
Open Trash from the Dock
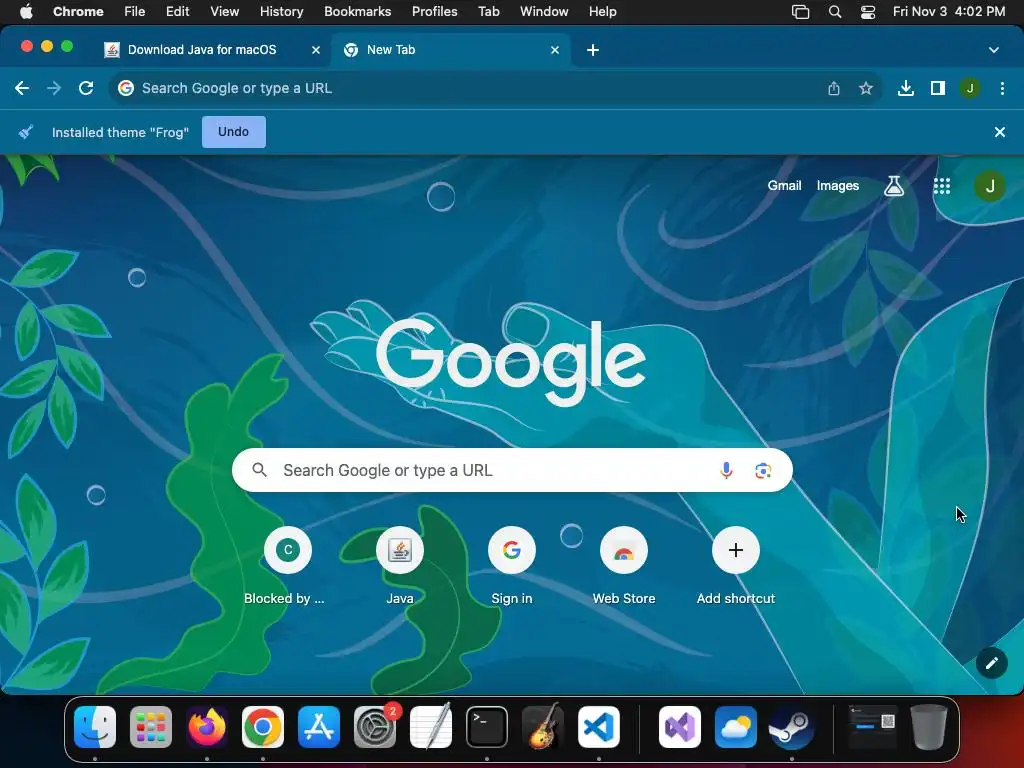click(929, 727)
